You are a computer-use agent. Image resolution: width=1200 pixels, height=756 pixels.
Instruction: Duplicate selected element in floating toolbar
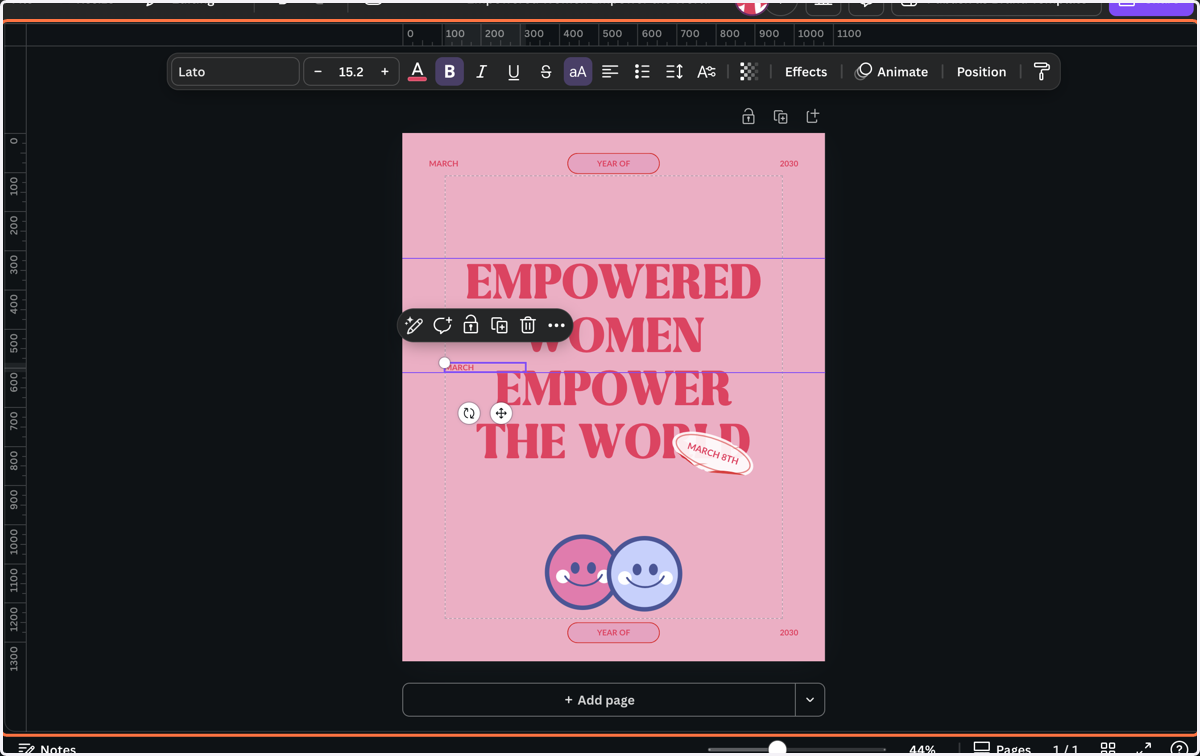click(499, 325)
